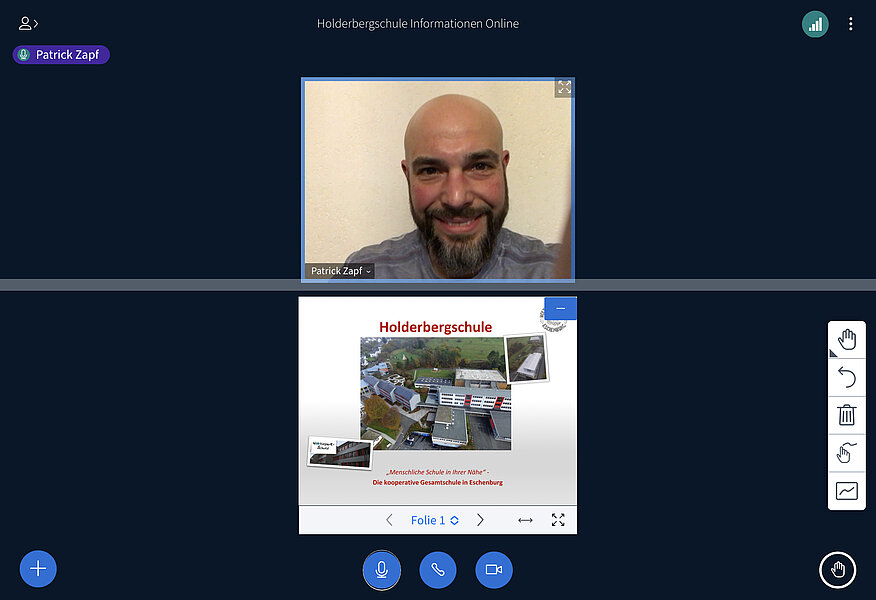Undo the last whiteboard annotation

tap(847, 377)
